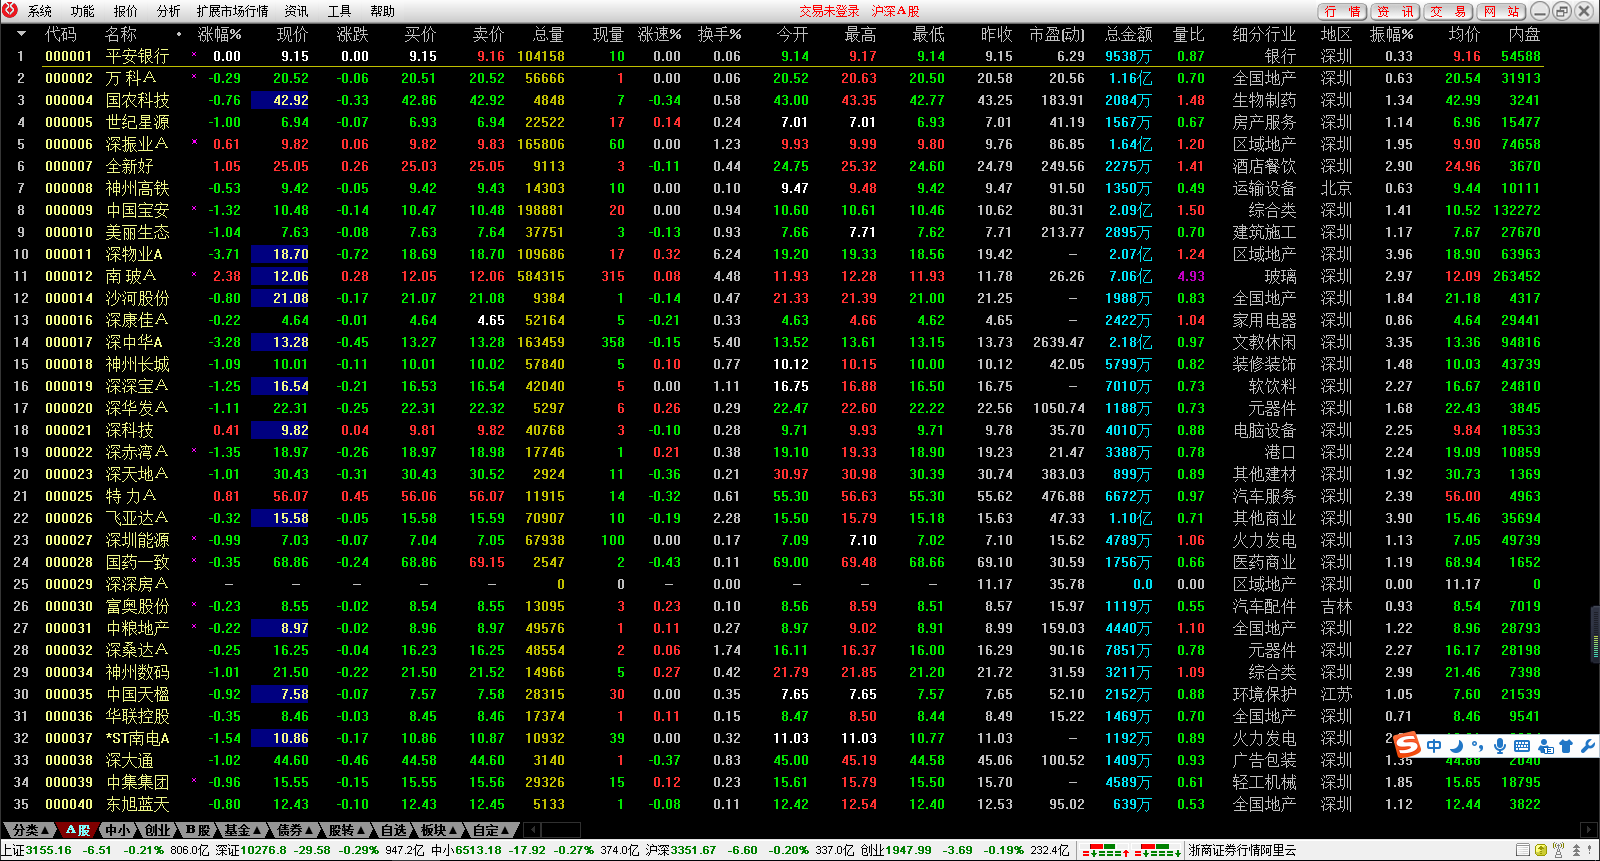This screenshot has height=861, width=1600.
Task: Select stock row 平安银行
Action: pos(772,56)
